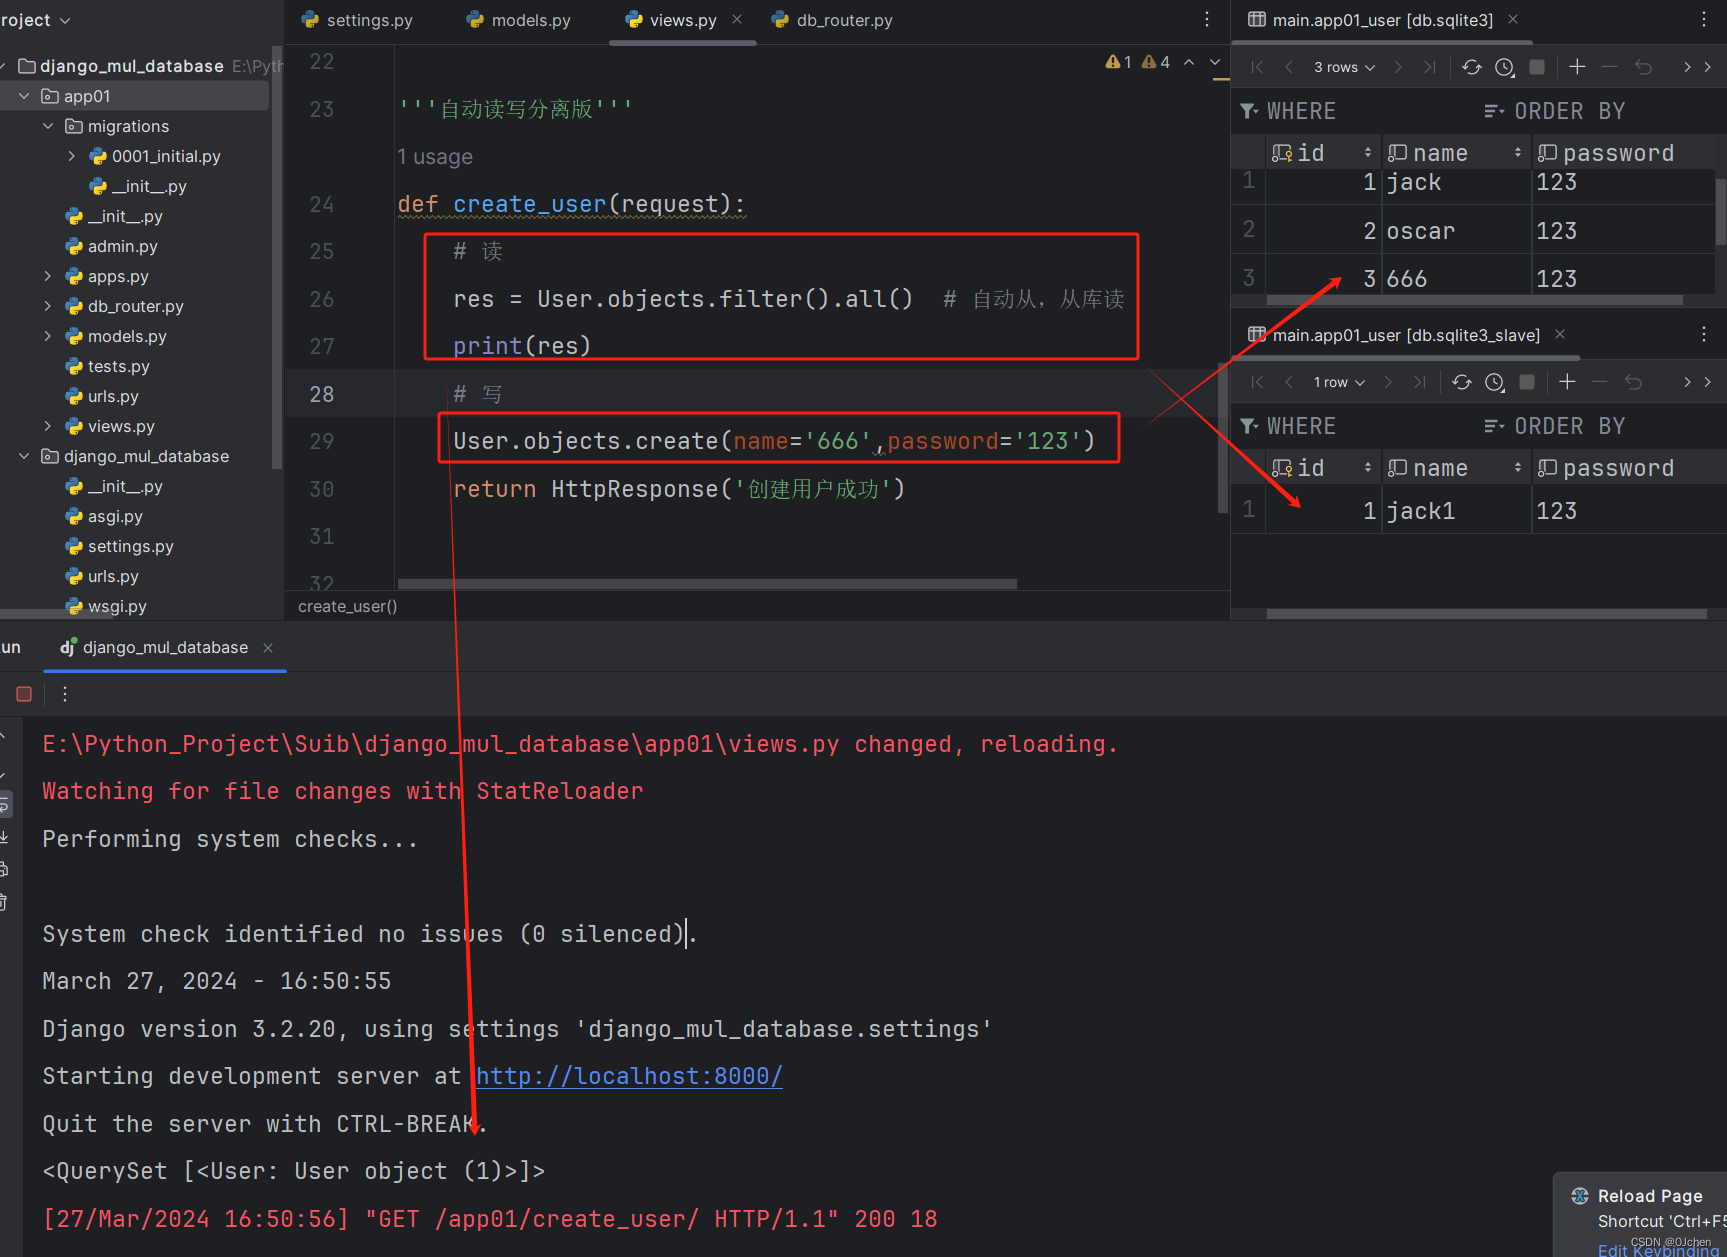Open the Project view dropdown

pos(36,20)
